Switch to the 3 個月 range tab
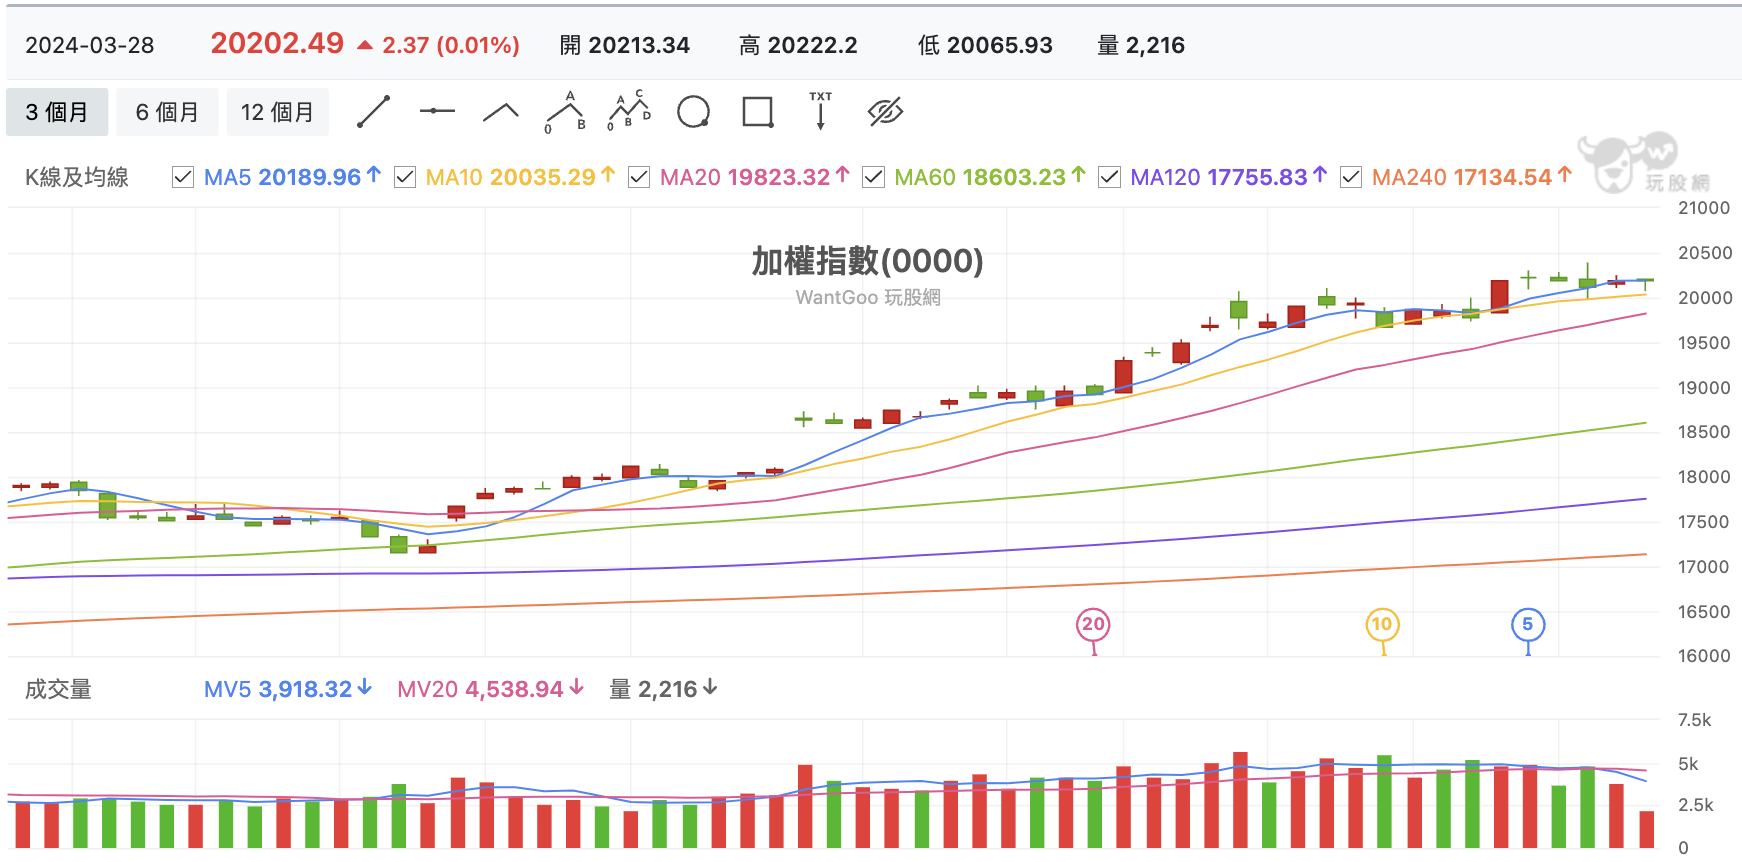This screenshot has width=1742, height=862. tap(57, 112)
